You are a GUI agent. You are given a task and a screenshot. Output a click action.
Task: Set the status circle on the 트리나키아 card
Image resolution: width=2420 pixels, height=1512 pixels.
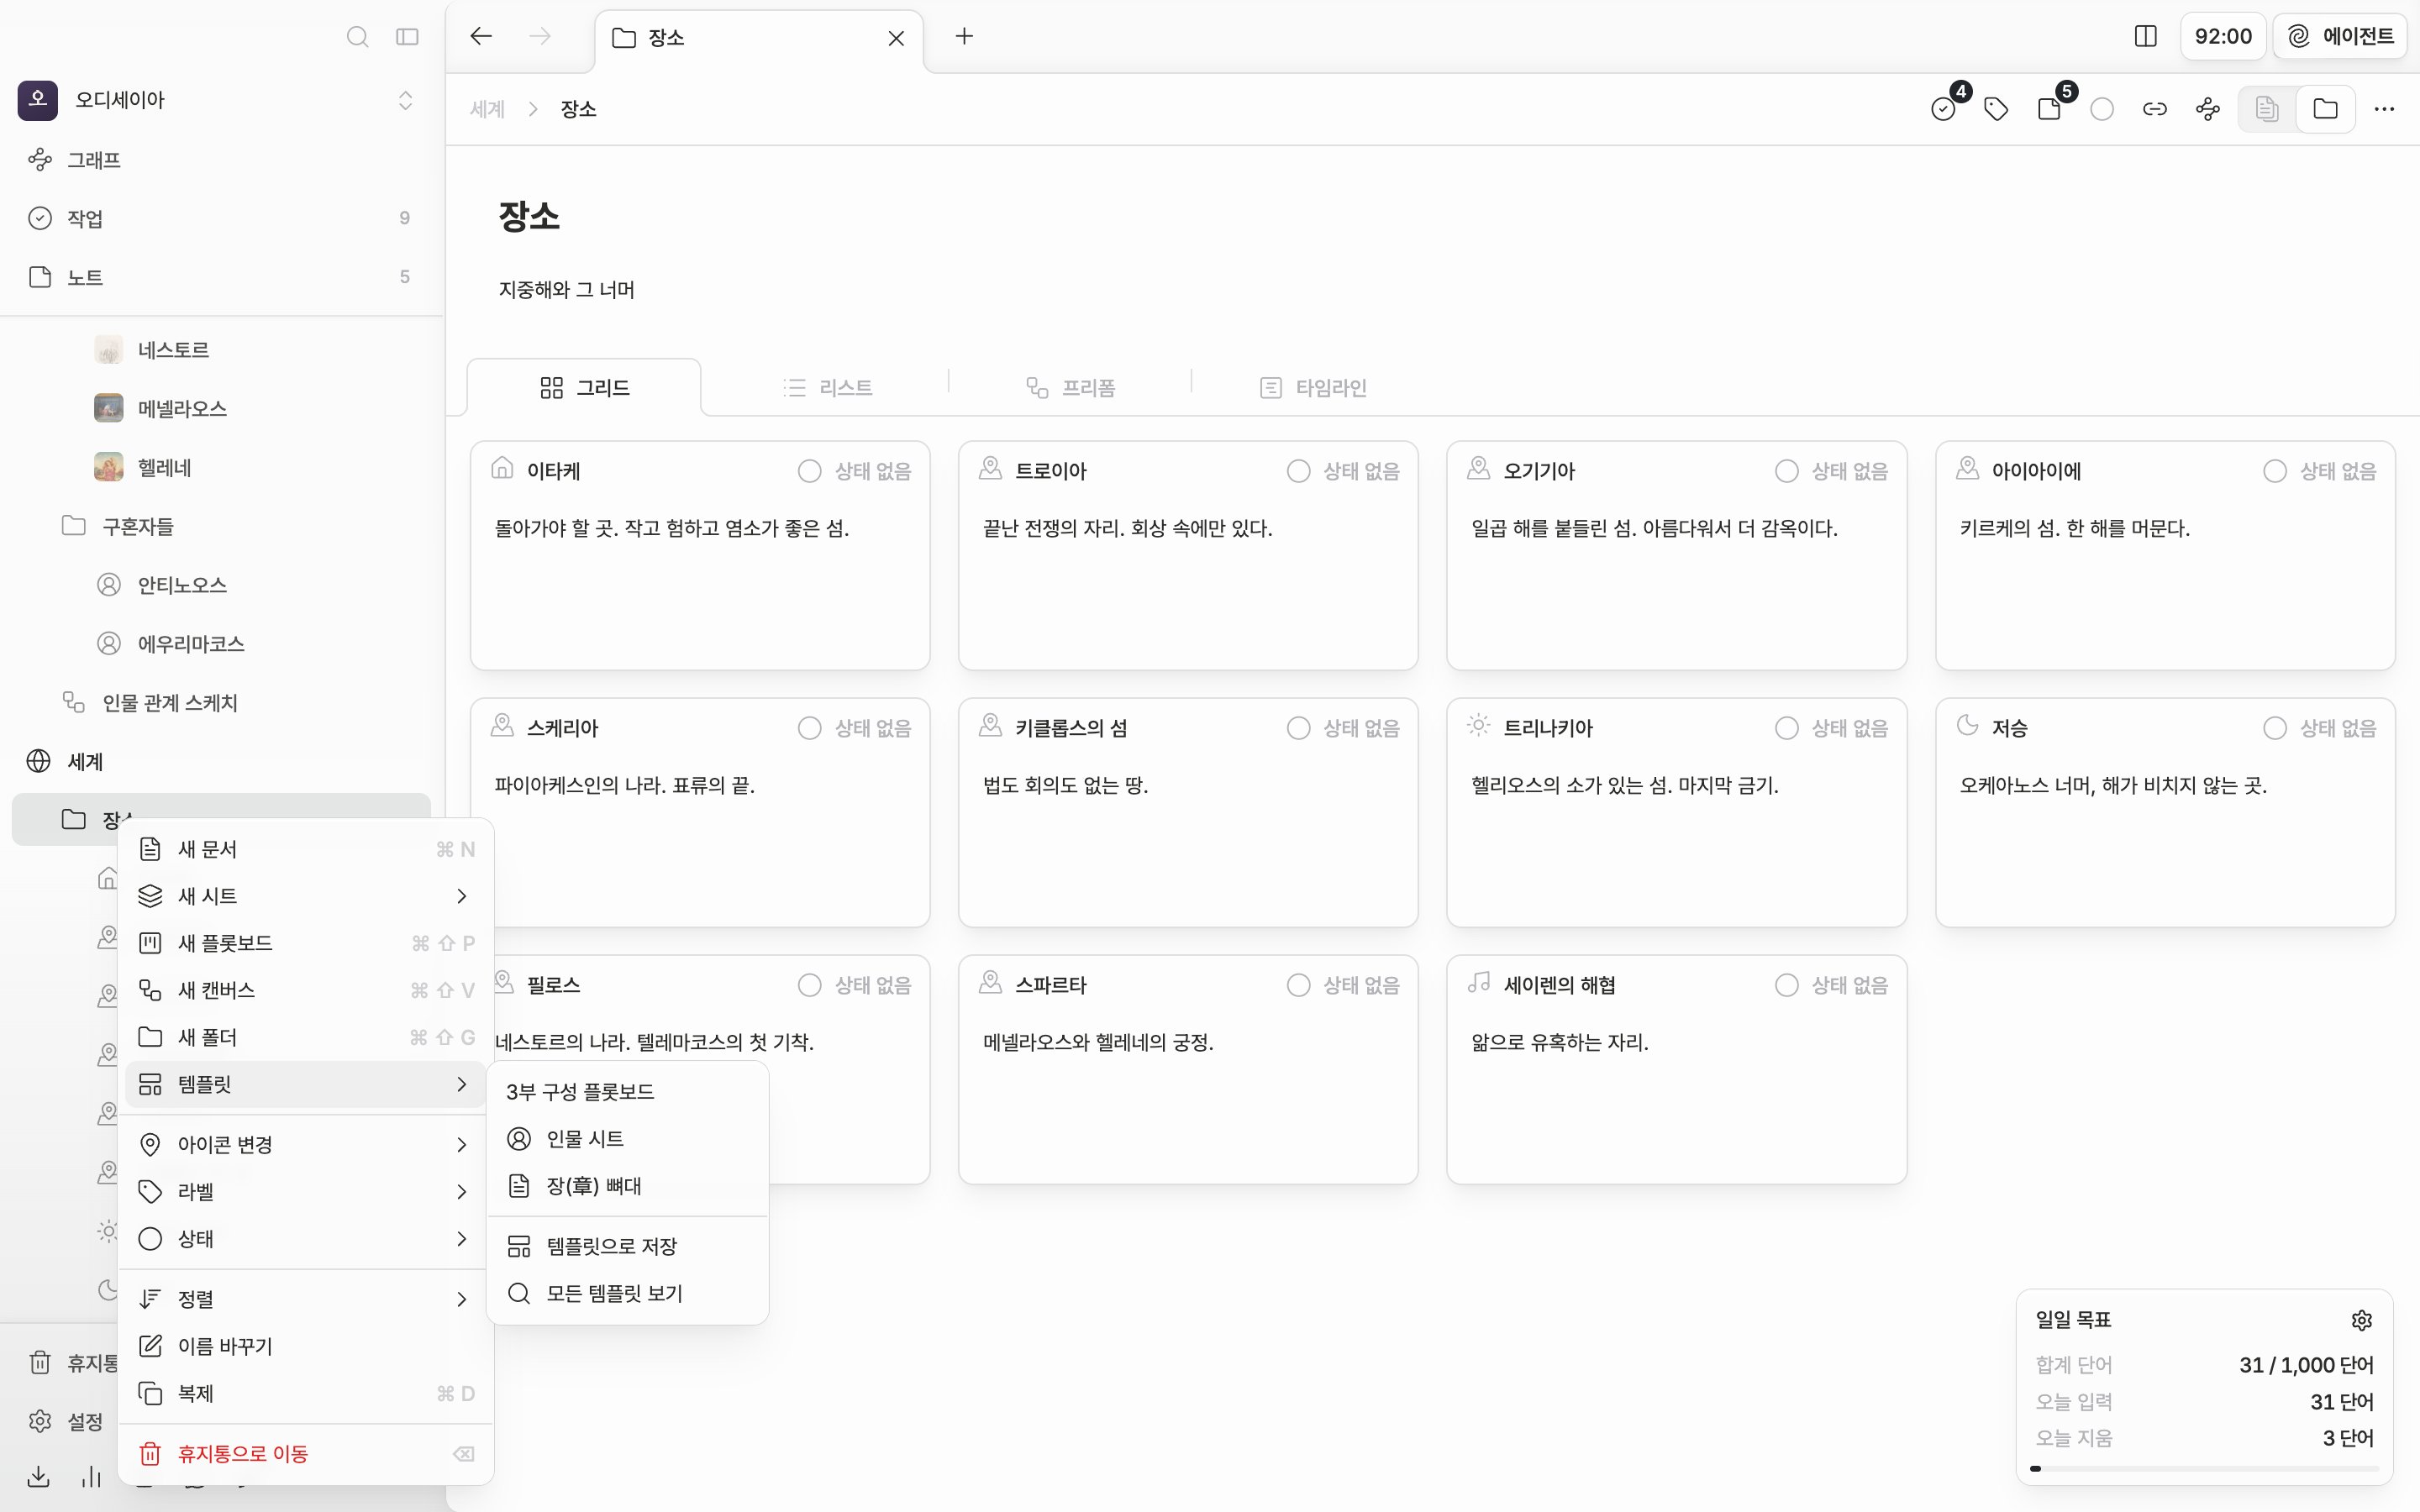click(x=1786, y=728)
